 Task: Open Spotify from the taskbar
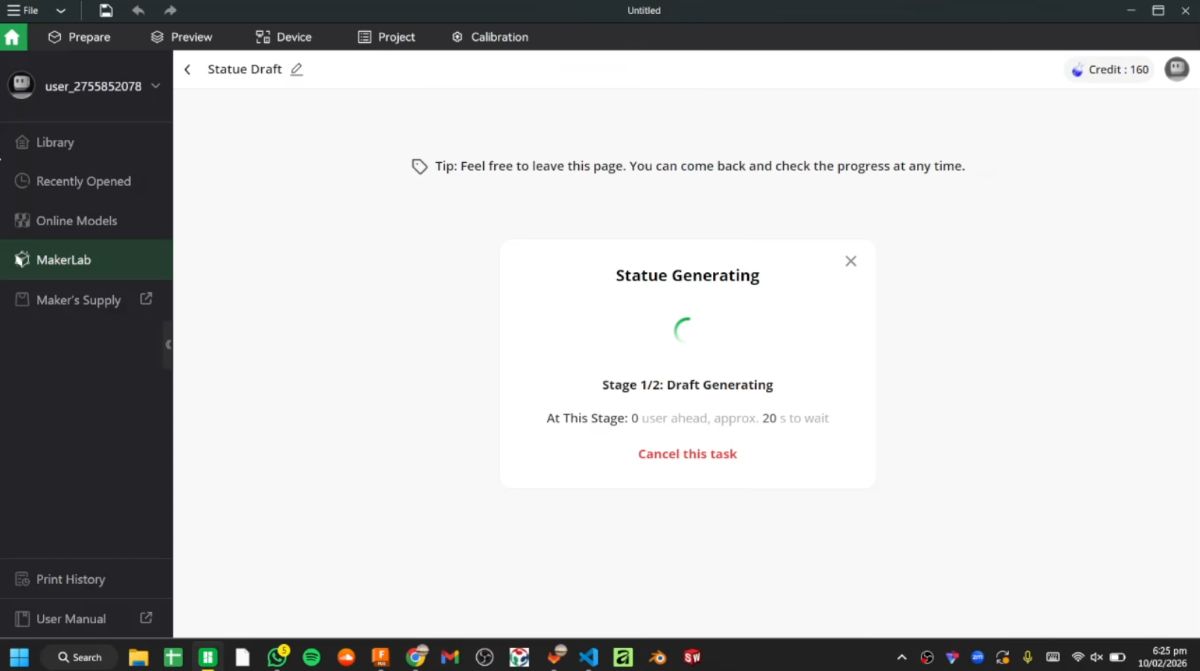click(x=311, y=657)
